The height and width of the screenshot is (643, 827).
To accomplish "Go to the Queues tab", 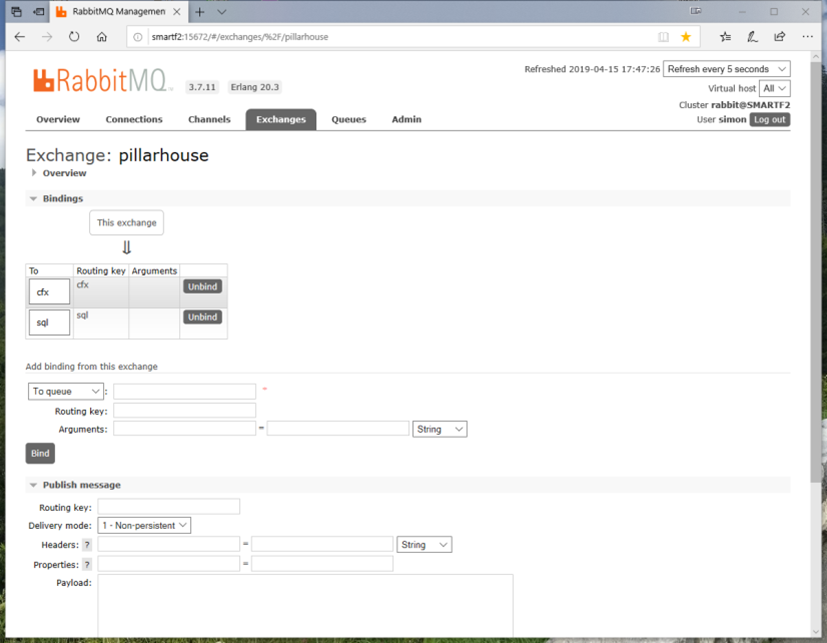I will coord(349,119).
